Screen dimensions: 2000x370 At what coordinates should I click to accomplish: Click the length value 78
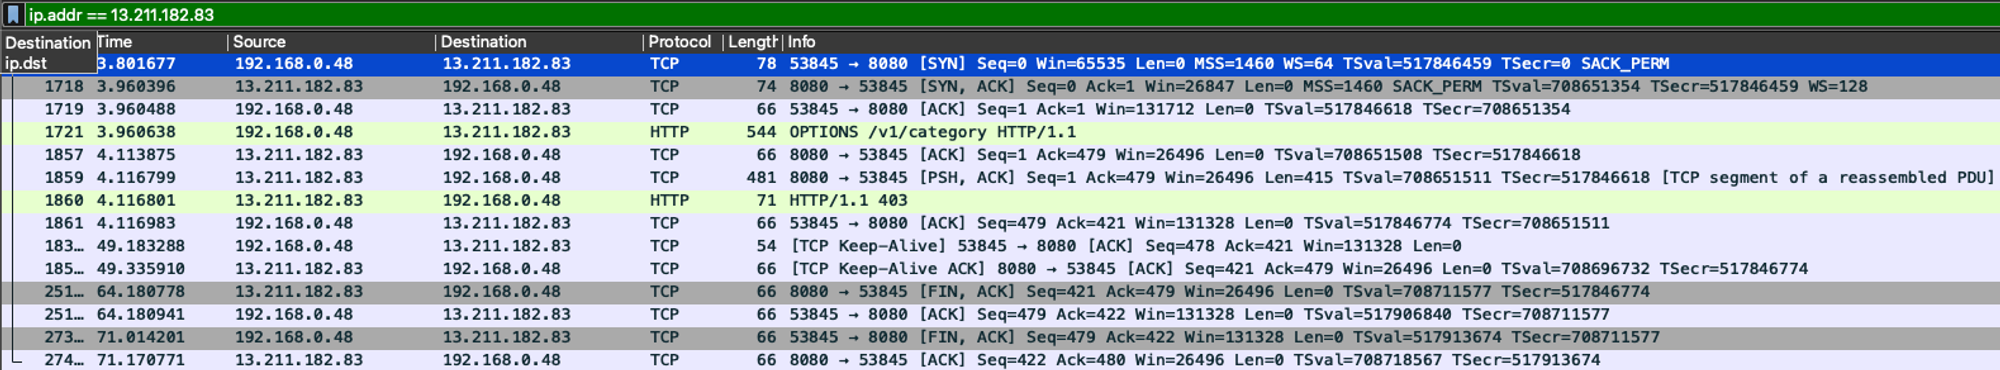coord(766,64)
